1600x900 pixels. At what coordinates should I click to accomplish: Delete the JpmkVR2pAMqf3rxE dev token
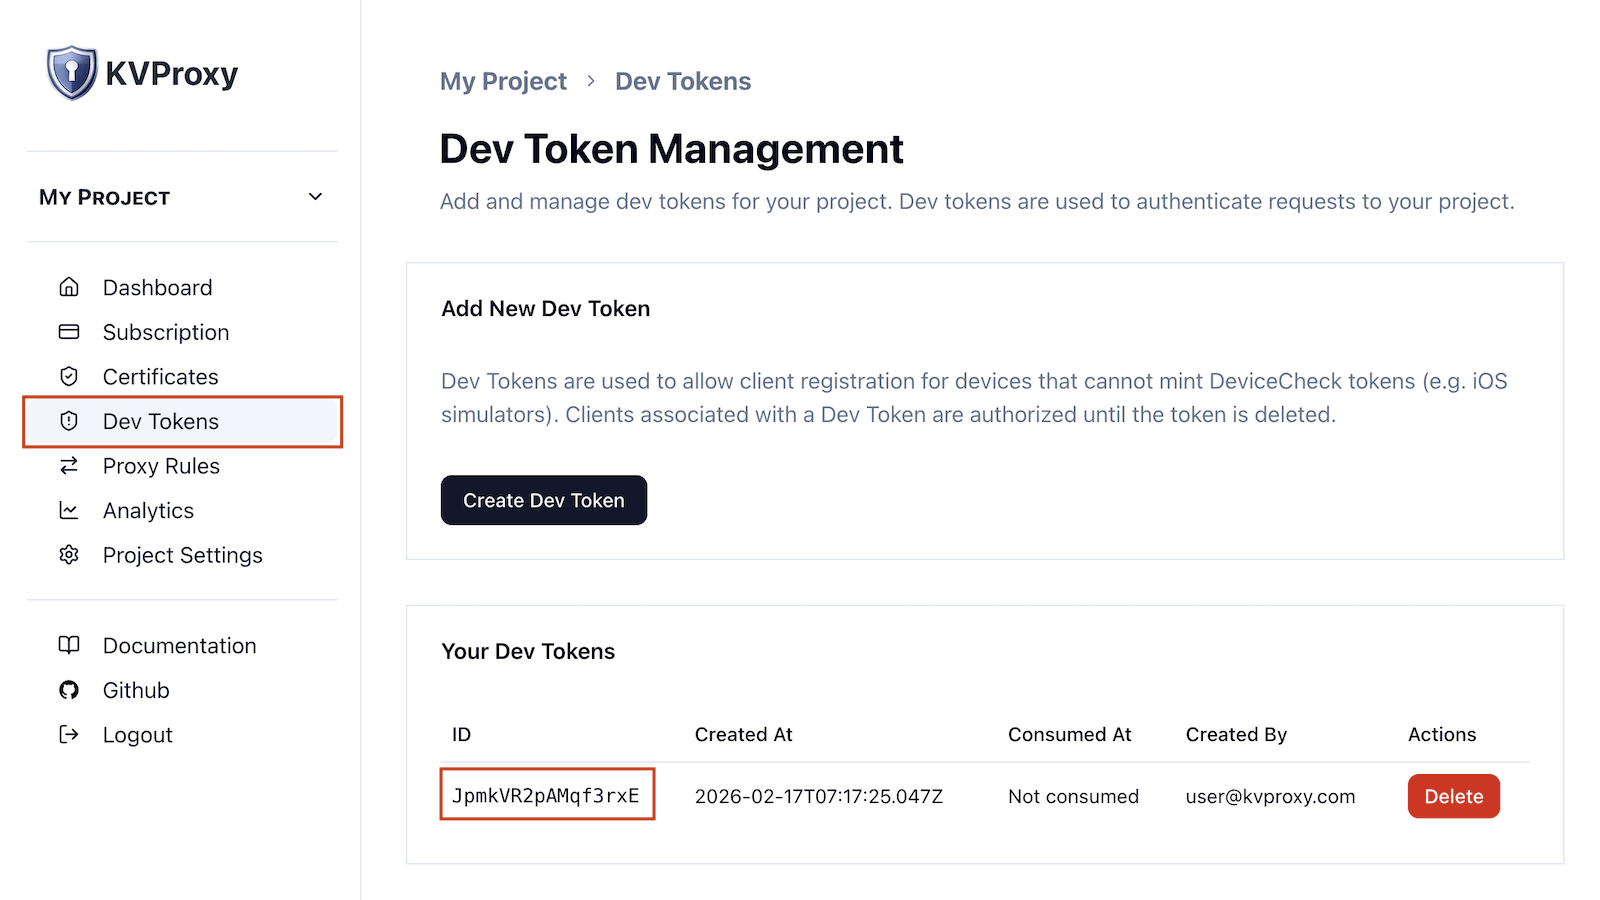pyautogui.click(x=1453, y=796)
